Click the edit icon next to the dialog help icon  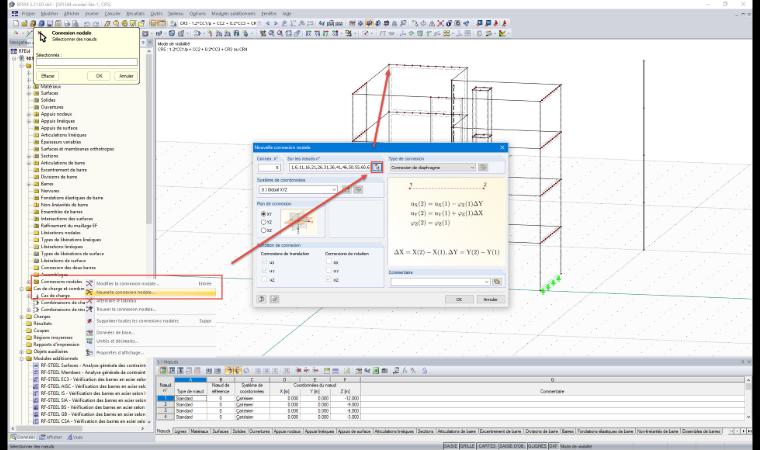[x=274, y=299]
